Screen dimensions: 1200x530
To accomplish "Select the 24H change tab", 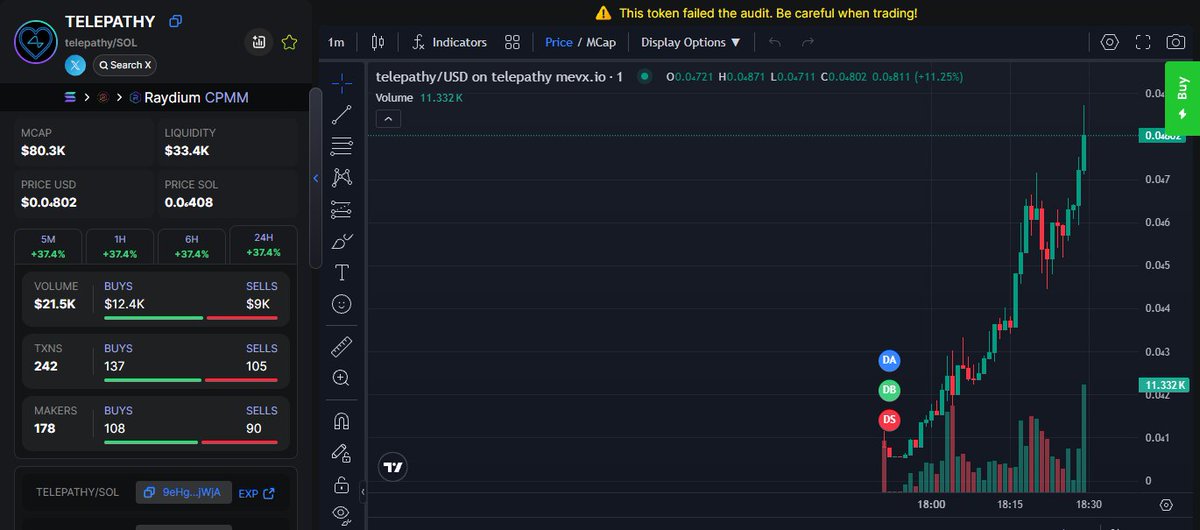I will click(x=263, y=246).
